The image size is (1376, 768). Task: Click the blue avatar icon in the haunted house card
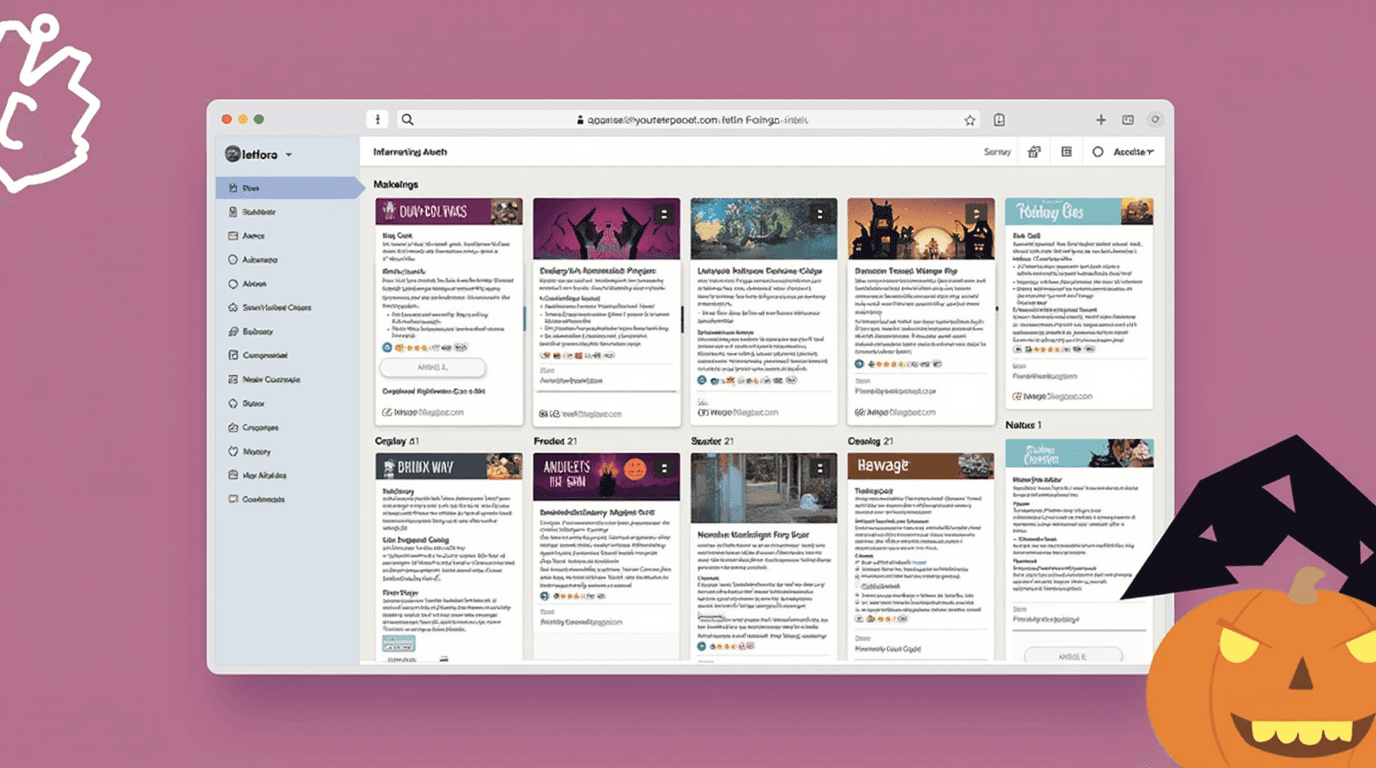[859, 364]
